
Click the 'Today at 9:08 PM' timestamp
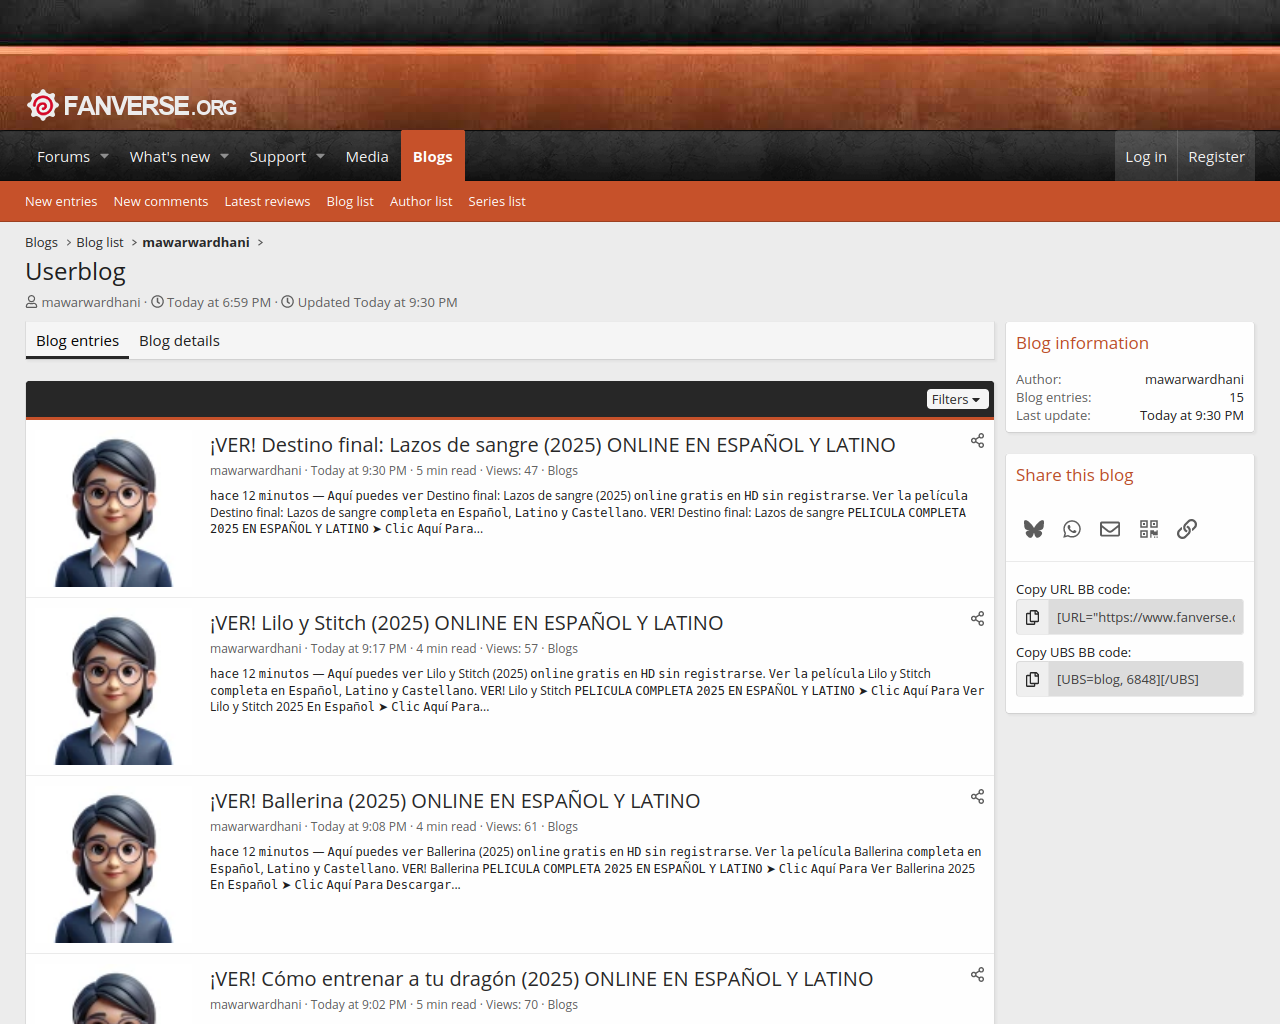point(358,827)
